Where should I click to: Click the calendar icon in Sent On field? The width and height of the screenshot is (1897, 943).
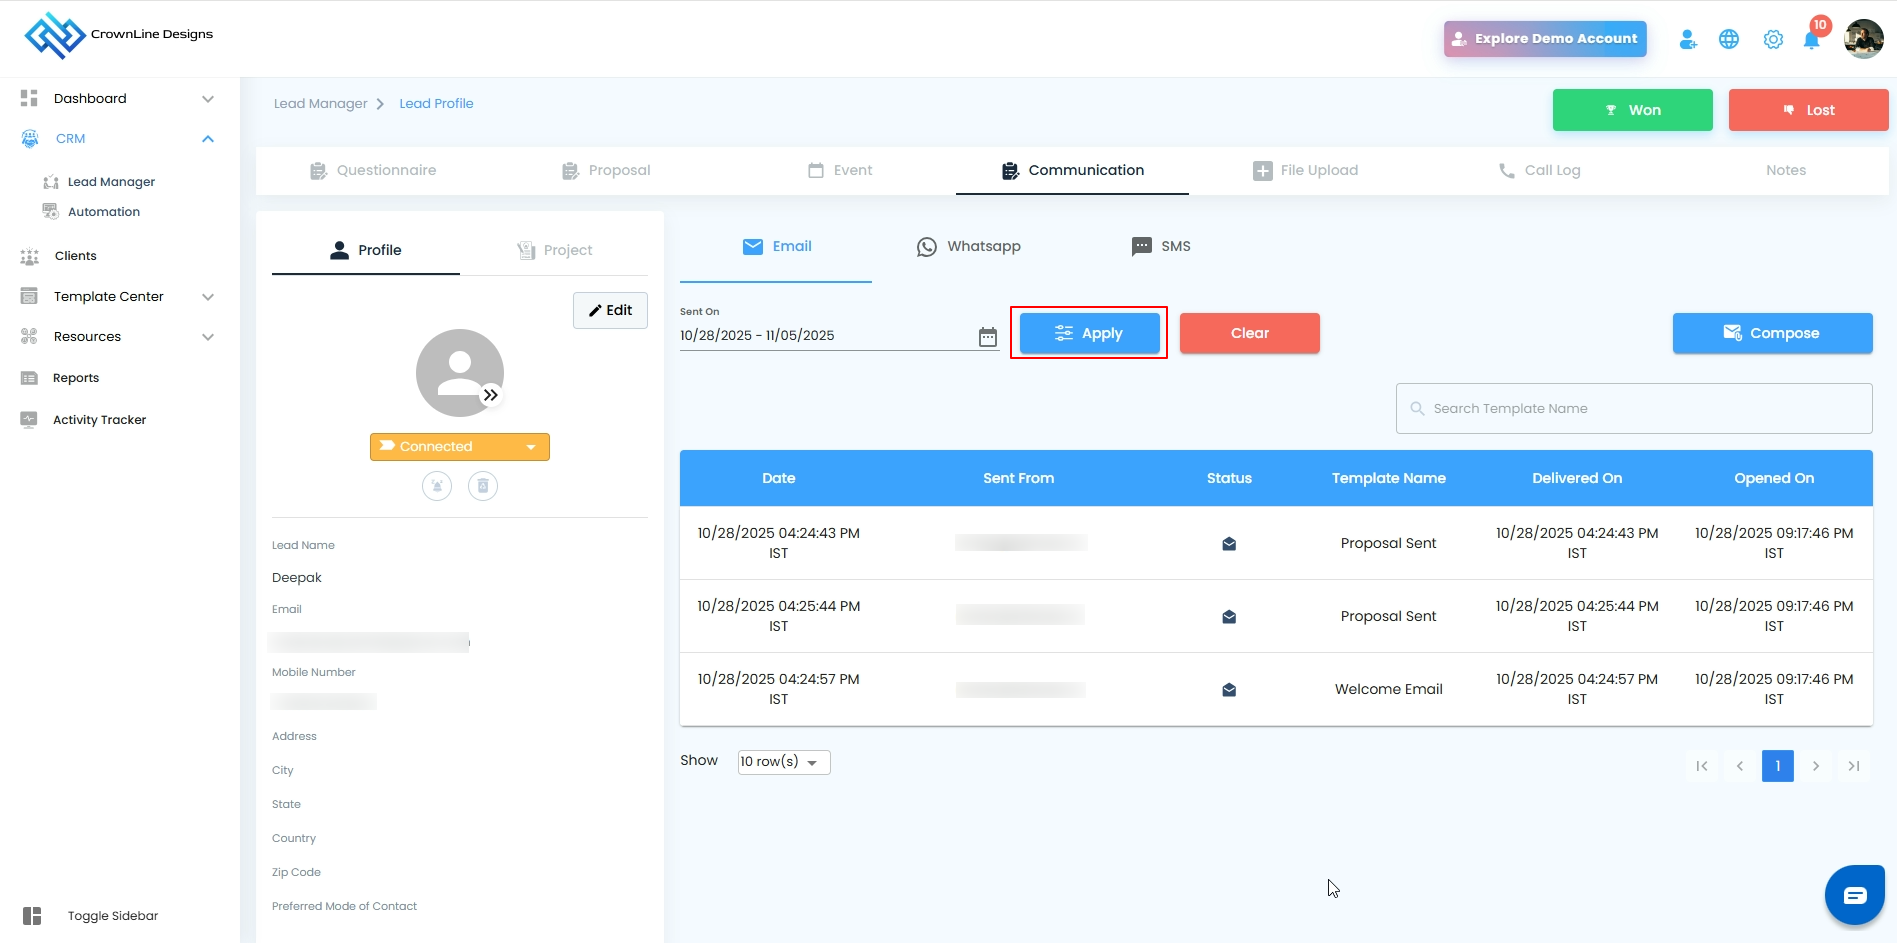click(x=988, y=337)
